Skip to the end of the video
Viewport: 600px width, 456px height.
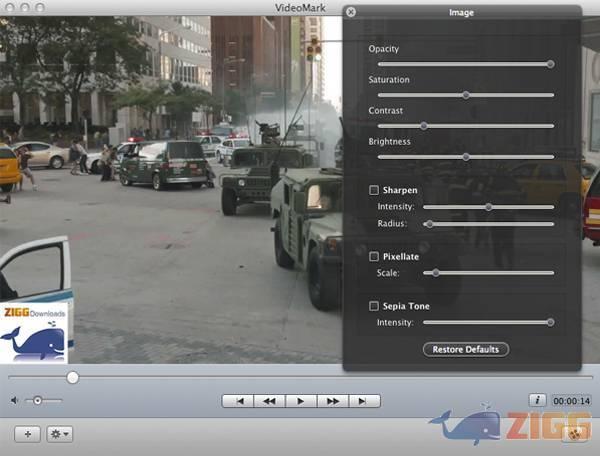(364, 401)
